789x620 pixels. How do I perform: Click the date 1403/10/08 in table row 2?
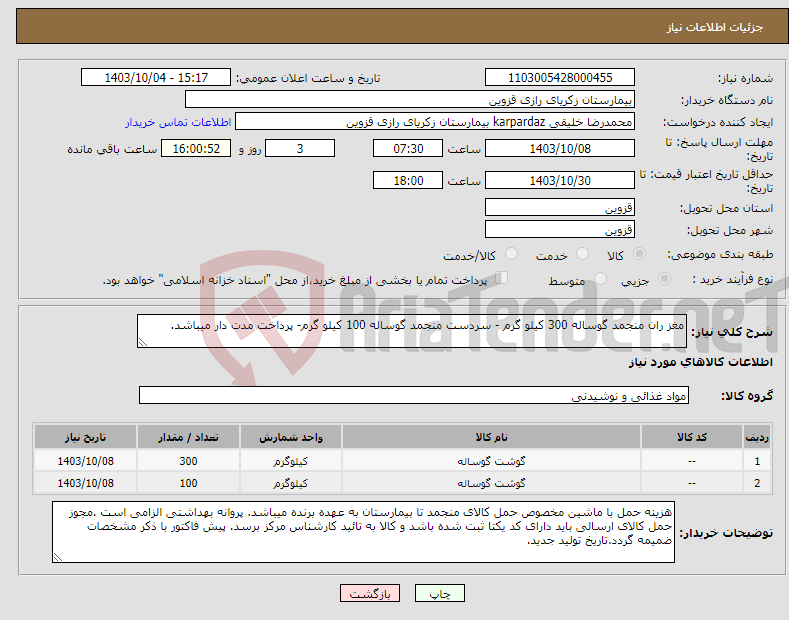coord(86,483)
